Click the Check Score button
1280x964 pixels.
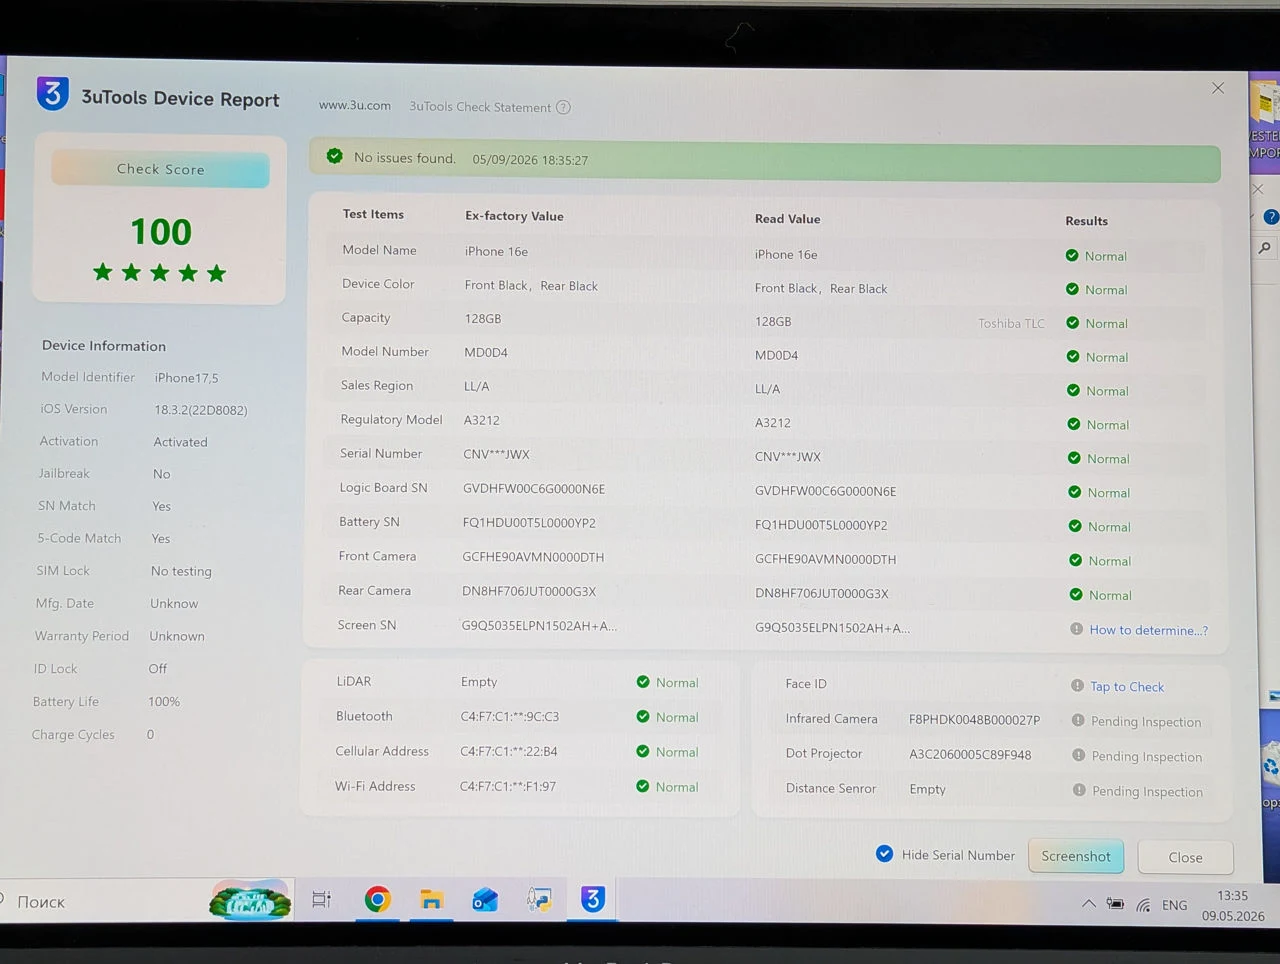[160, 169]
